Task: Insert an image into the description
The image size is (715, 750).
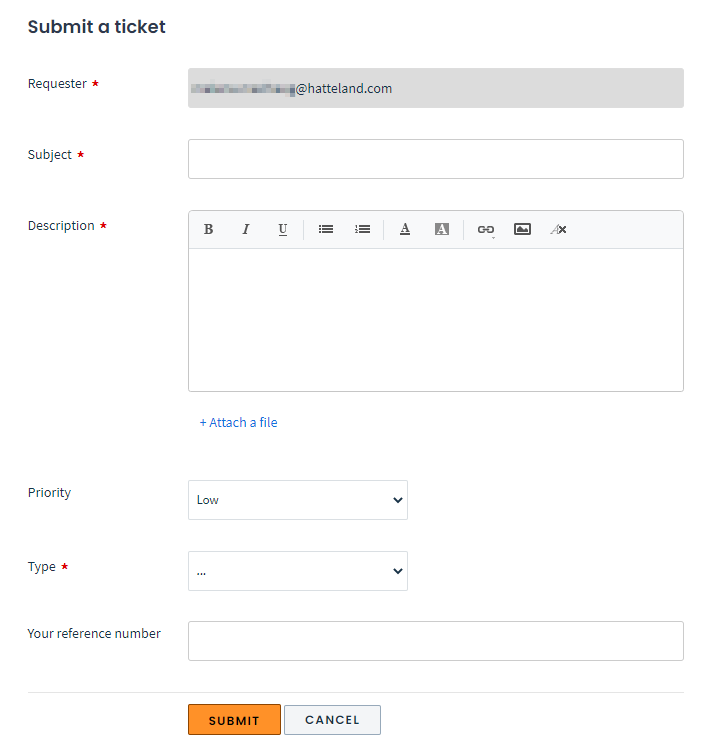Action: [522, 229]
